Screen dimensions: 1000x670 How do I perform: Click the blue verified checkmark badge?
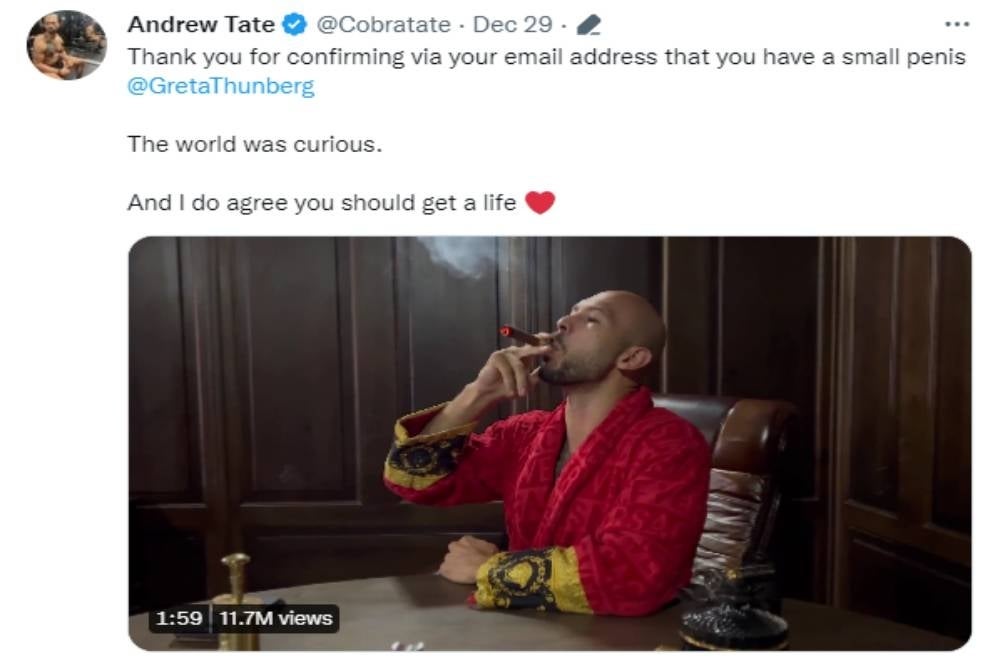click(294, 25)
